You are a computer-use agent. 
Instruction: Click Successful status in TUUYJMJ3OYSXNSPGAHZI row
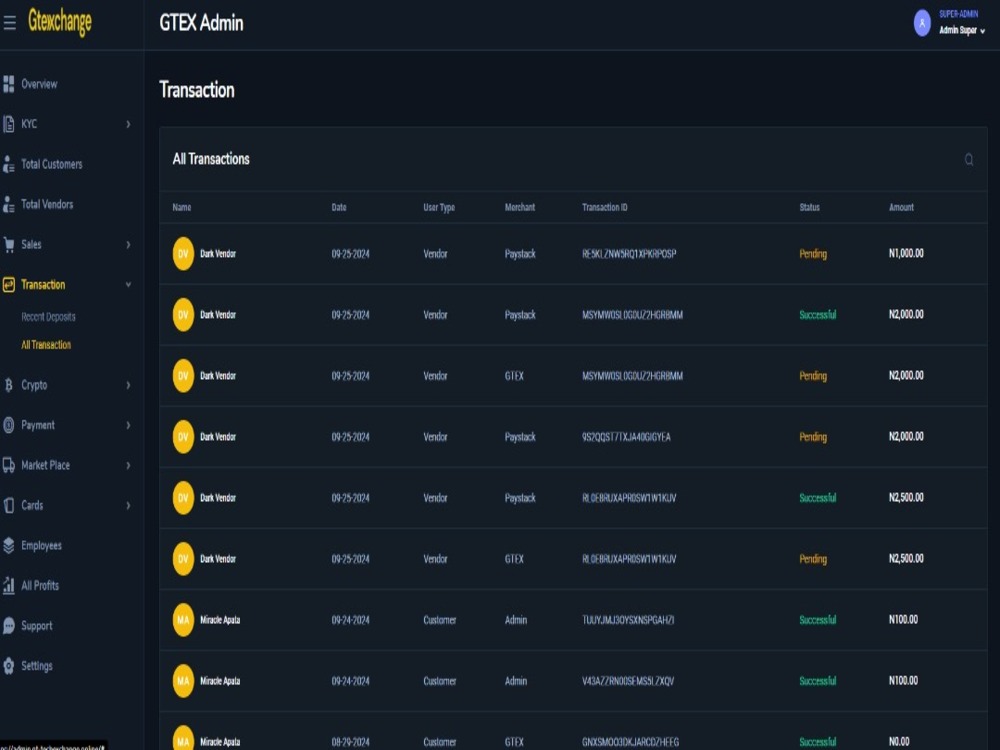click(818, 620)
